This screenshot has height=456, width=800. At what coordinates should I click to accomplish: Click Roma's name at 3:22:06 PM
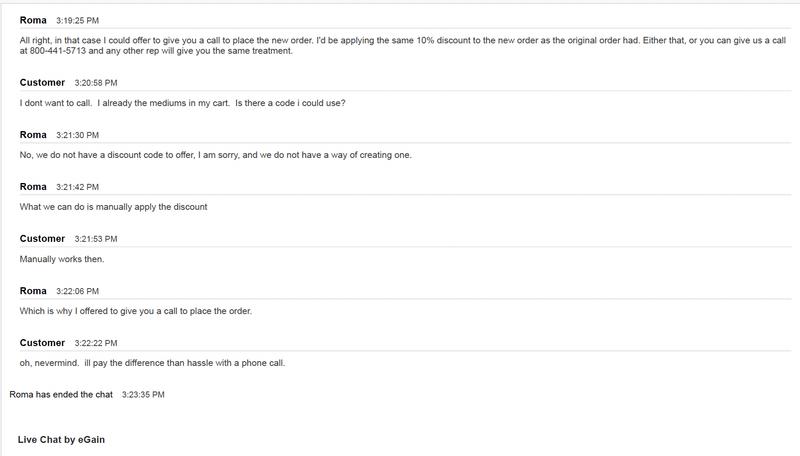tap(33, 291)
